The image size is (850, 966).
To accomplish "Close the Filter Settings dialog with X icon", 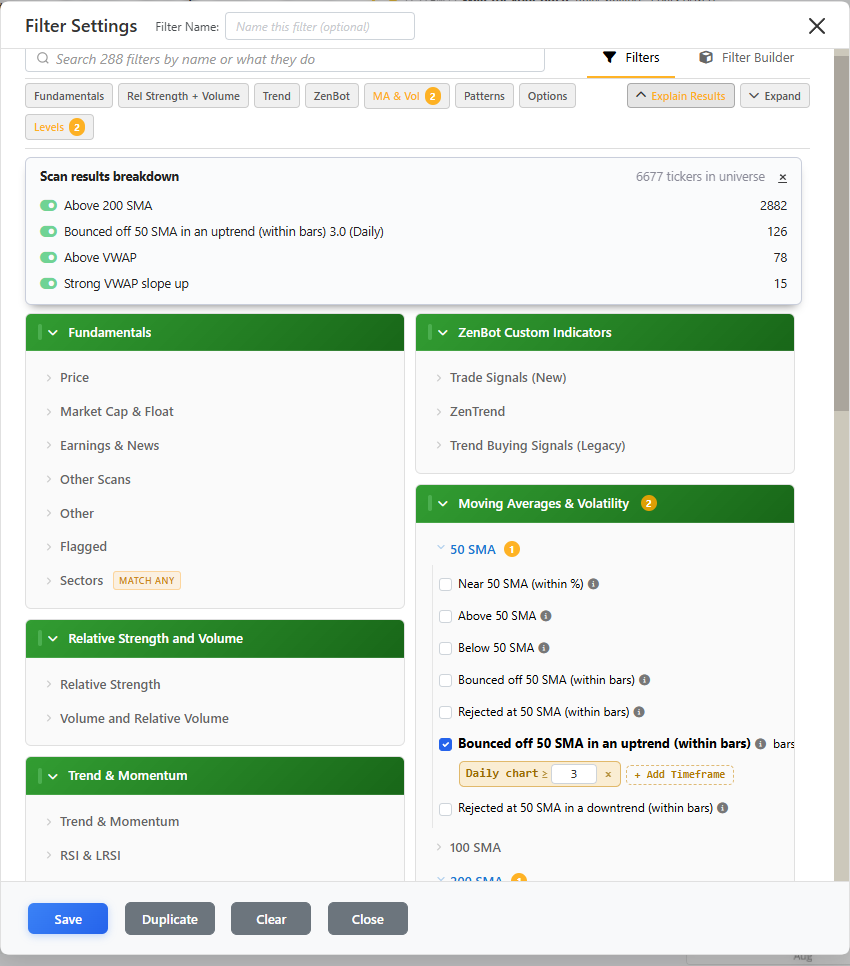I will [x=817, y=26].
